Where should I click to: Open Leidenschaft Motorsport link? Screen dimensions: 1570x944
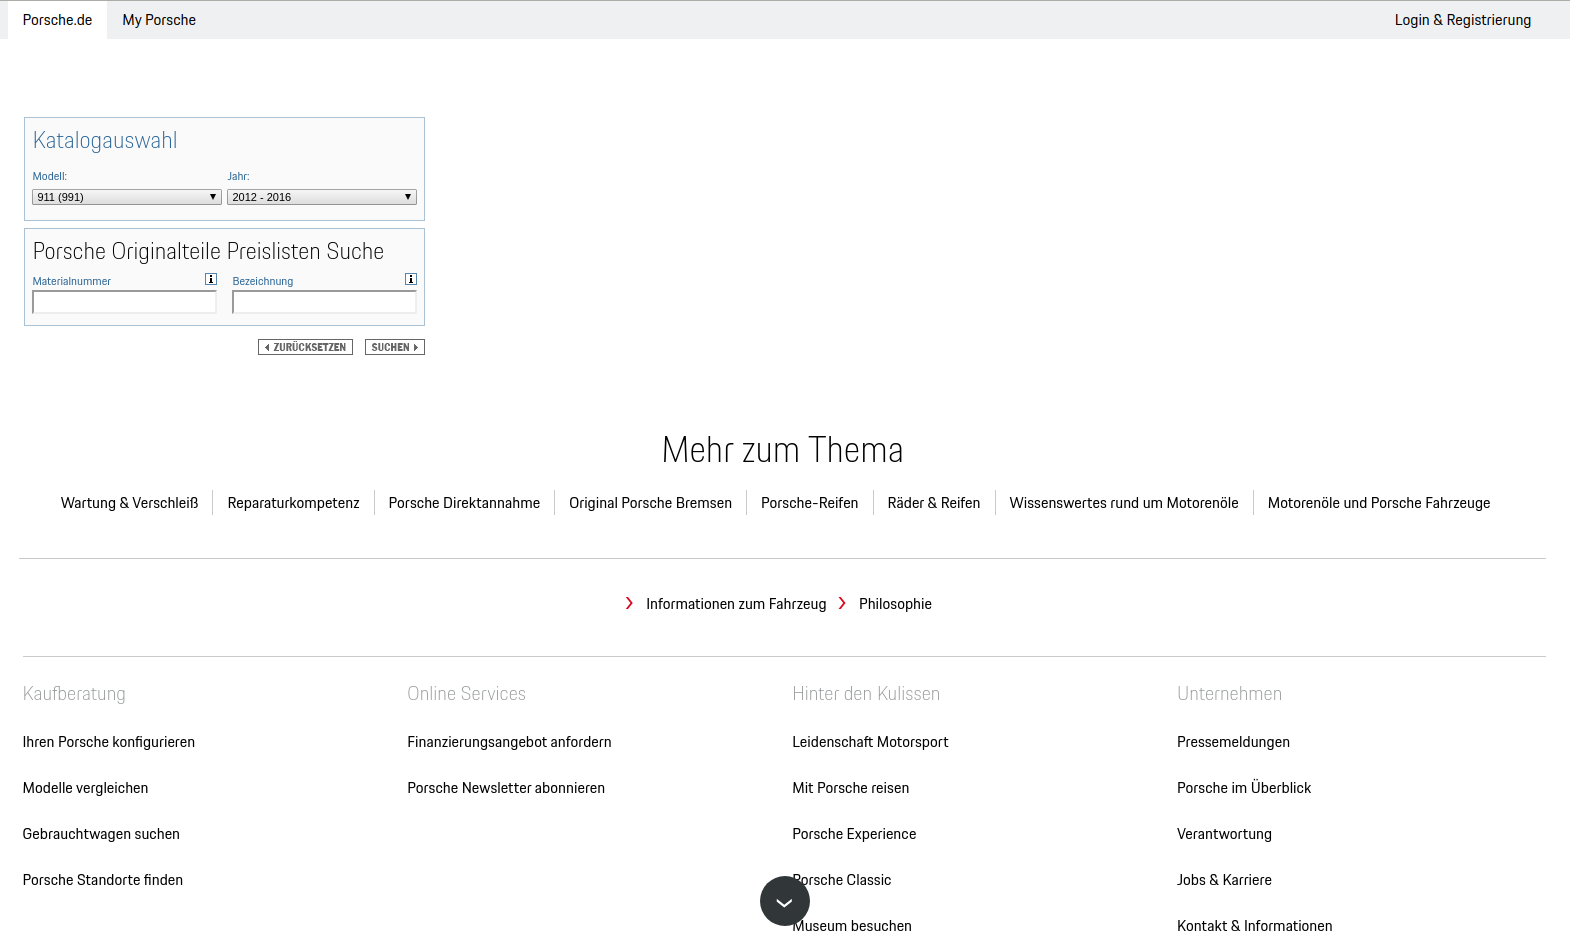[x=870, y=742]
